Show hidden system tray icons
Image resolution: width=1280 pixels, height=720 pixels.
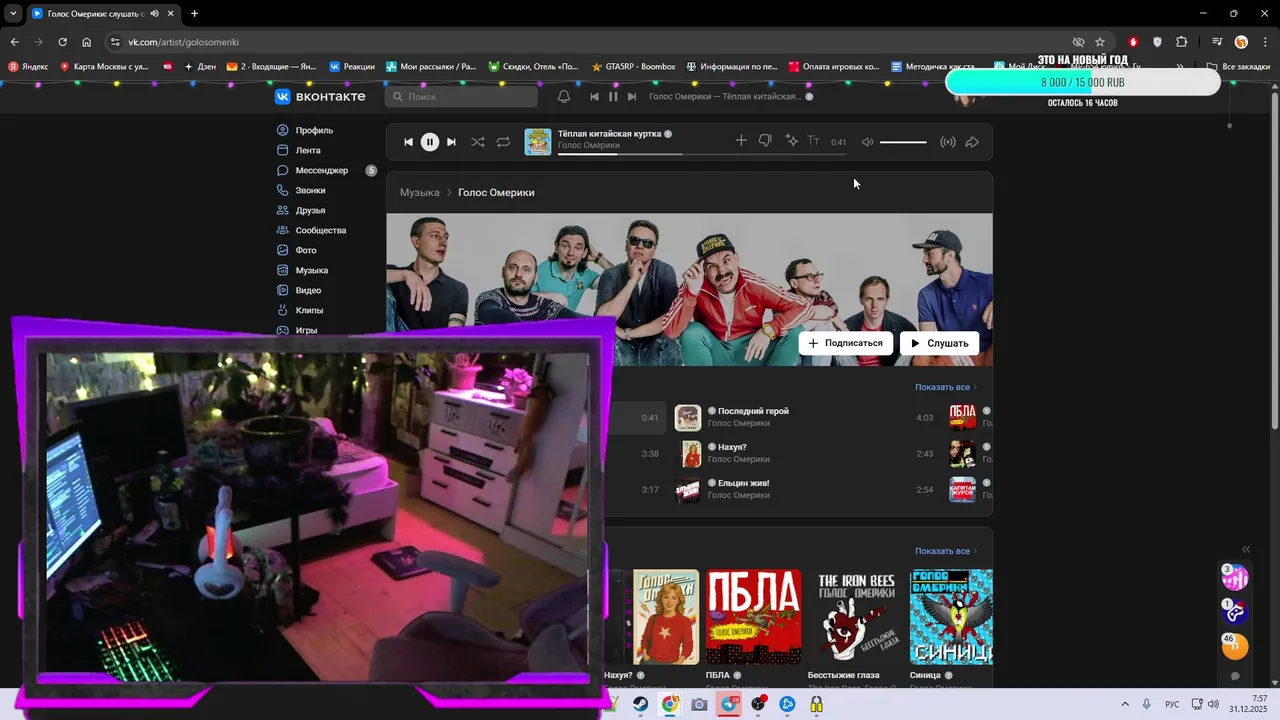click(x=1125, y=704)
